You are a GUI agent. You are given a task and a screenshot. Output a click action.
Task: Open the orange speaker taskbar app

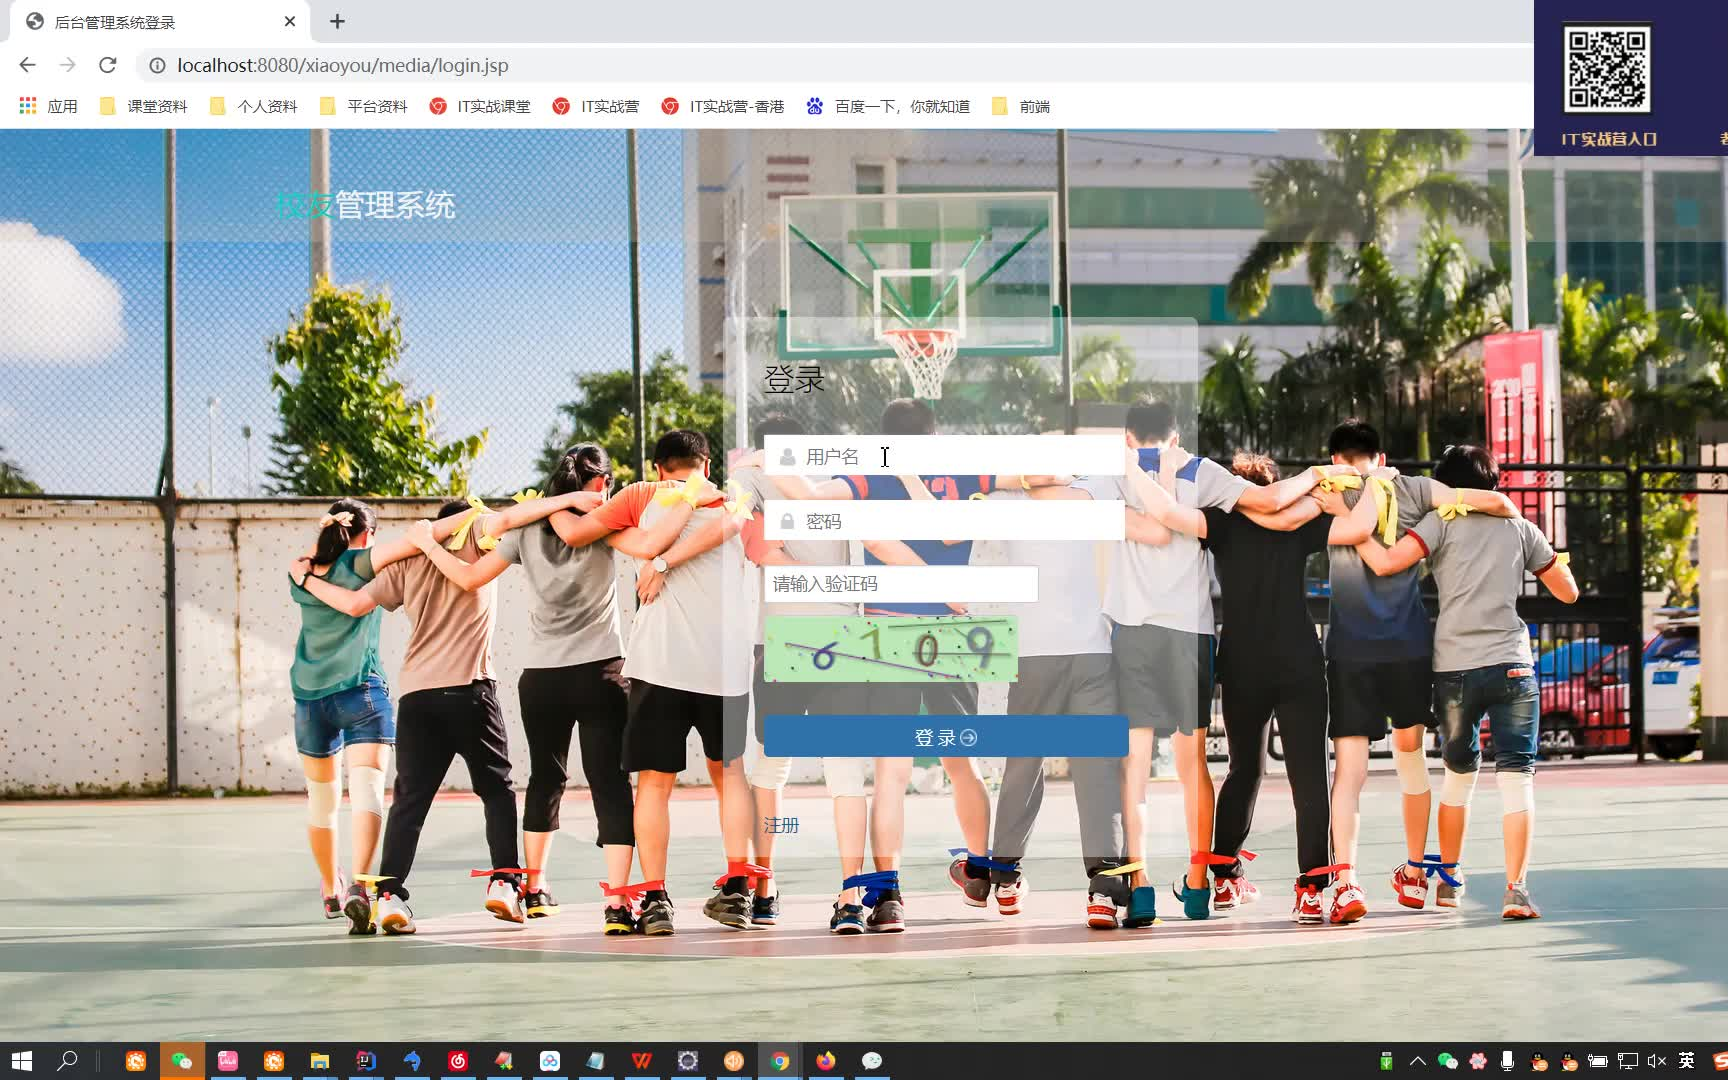tap(734, 1061)
